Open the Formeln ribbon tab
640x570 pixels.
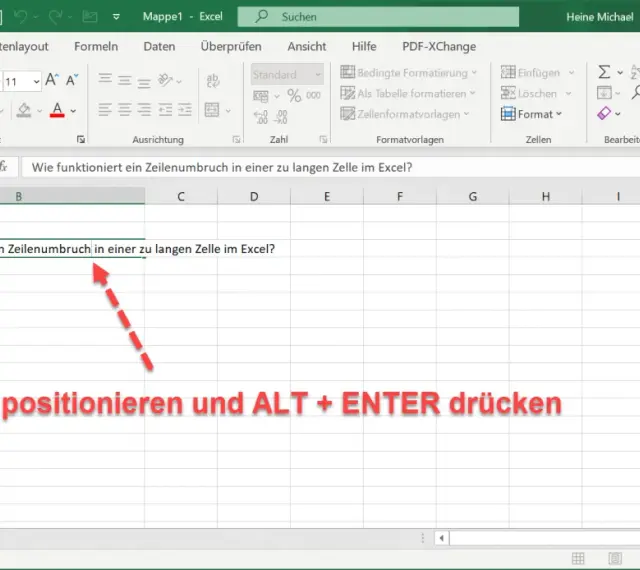[96, 47]
